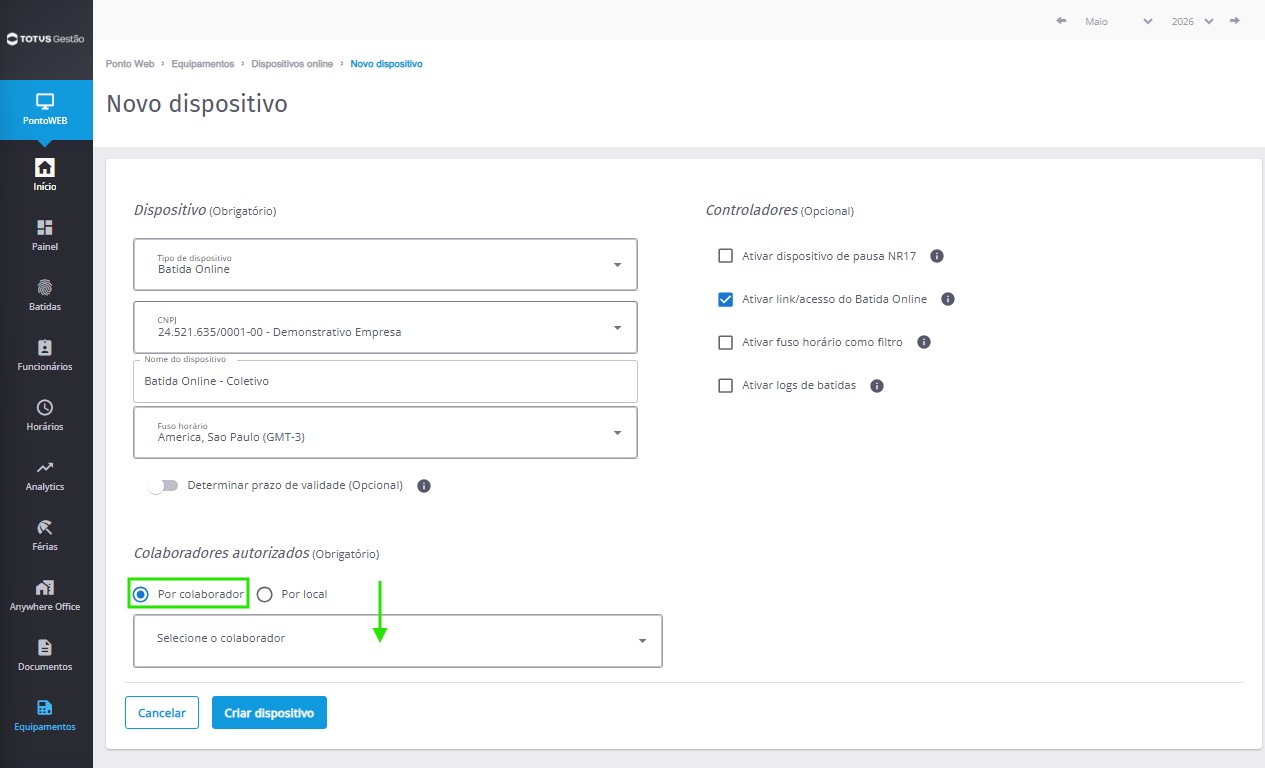The height and width of the screenshot is (768, 1265).
Task: Go to Dispositivos online breadcrumb
Action: pos(292,64)
